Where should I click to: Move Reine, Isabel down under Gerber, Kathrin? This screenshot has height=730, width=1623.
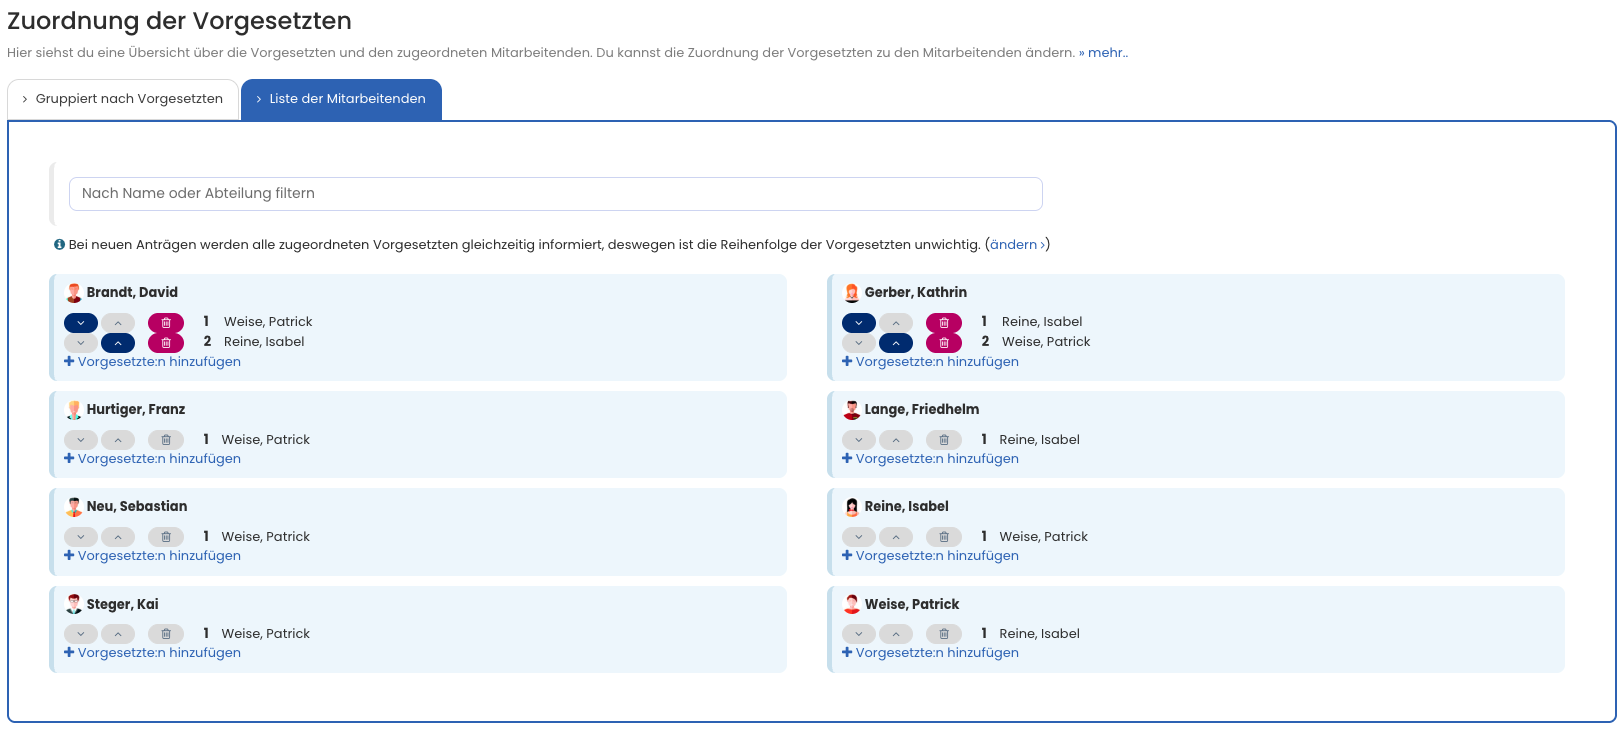[858, 323]
